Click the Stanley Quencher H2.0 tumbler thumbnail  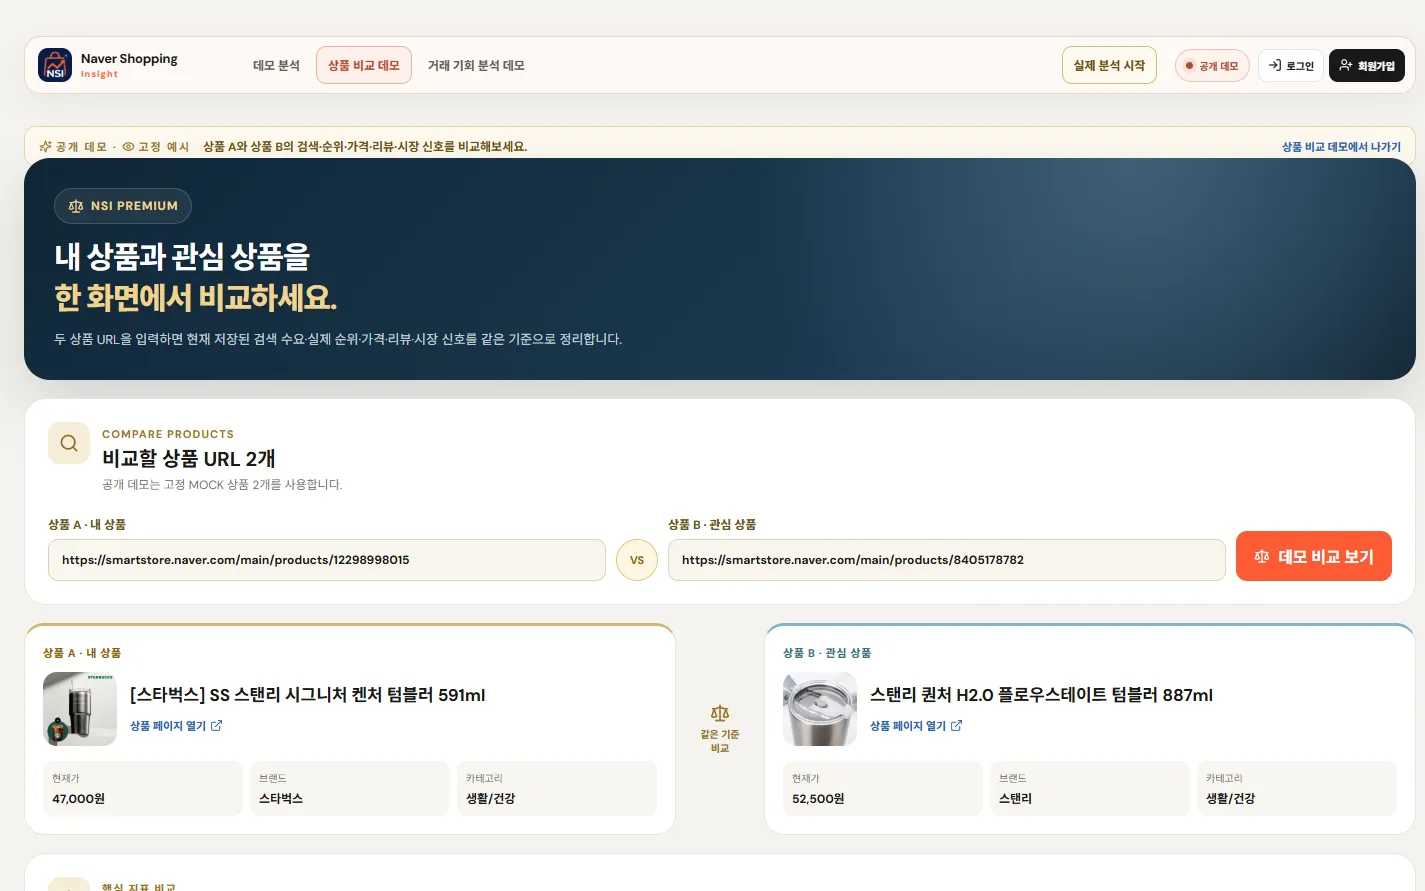(x=820, y=709)
